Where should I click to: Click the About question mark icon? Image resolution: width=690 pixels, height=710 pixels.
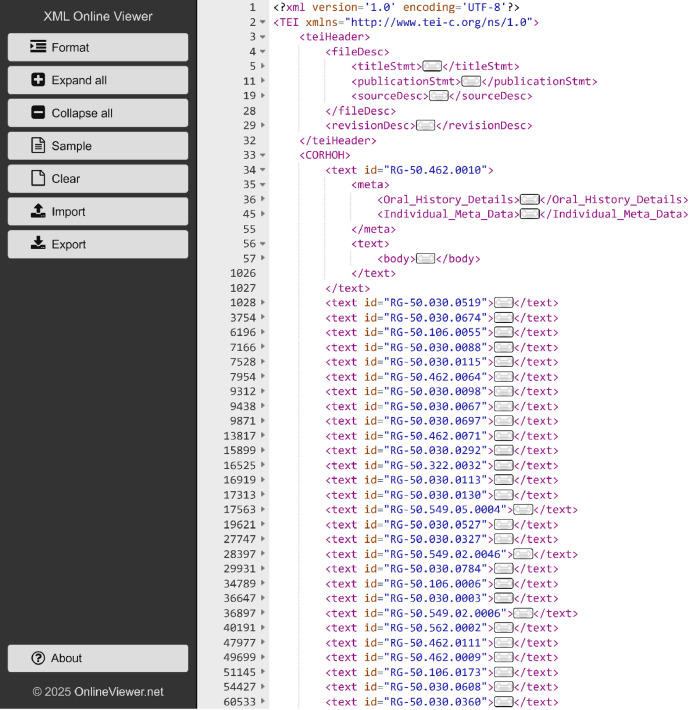(x=38, y=658)
